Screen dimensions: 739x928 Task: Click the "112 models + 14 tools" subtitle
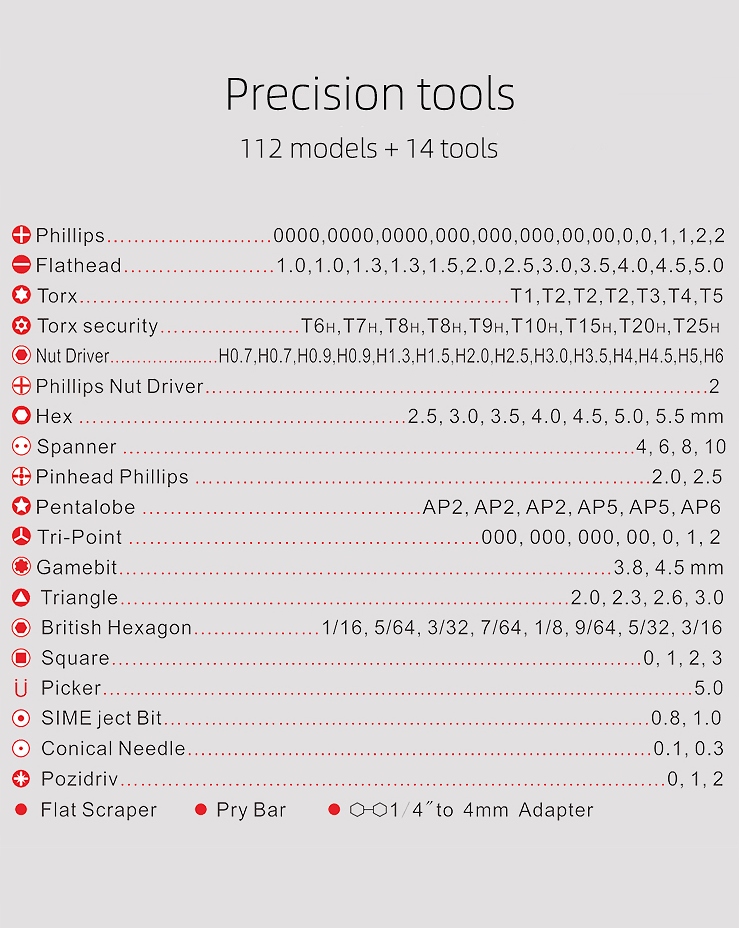(x=369, y=149)
